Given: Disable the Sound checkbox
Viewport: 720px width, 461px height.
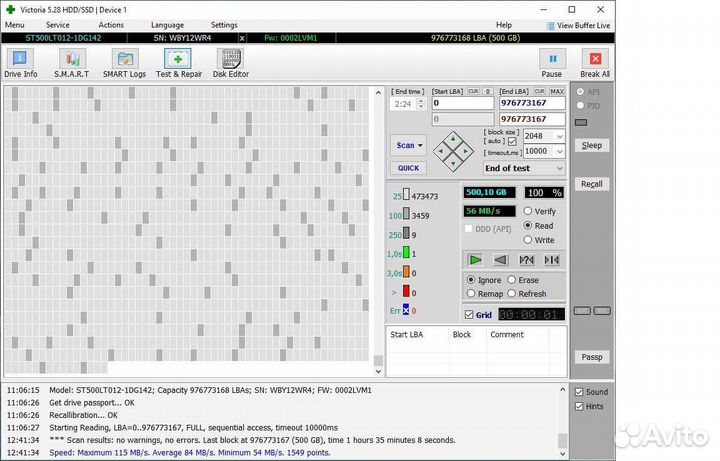Looking at the screenshot, I should 579,392.
